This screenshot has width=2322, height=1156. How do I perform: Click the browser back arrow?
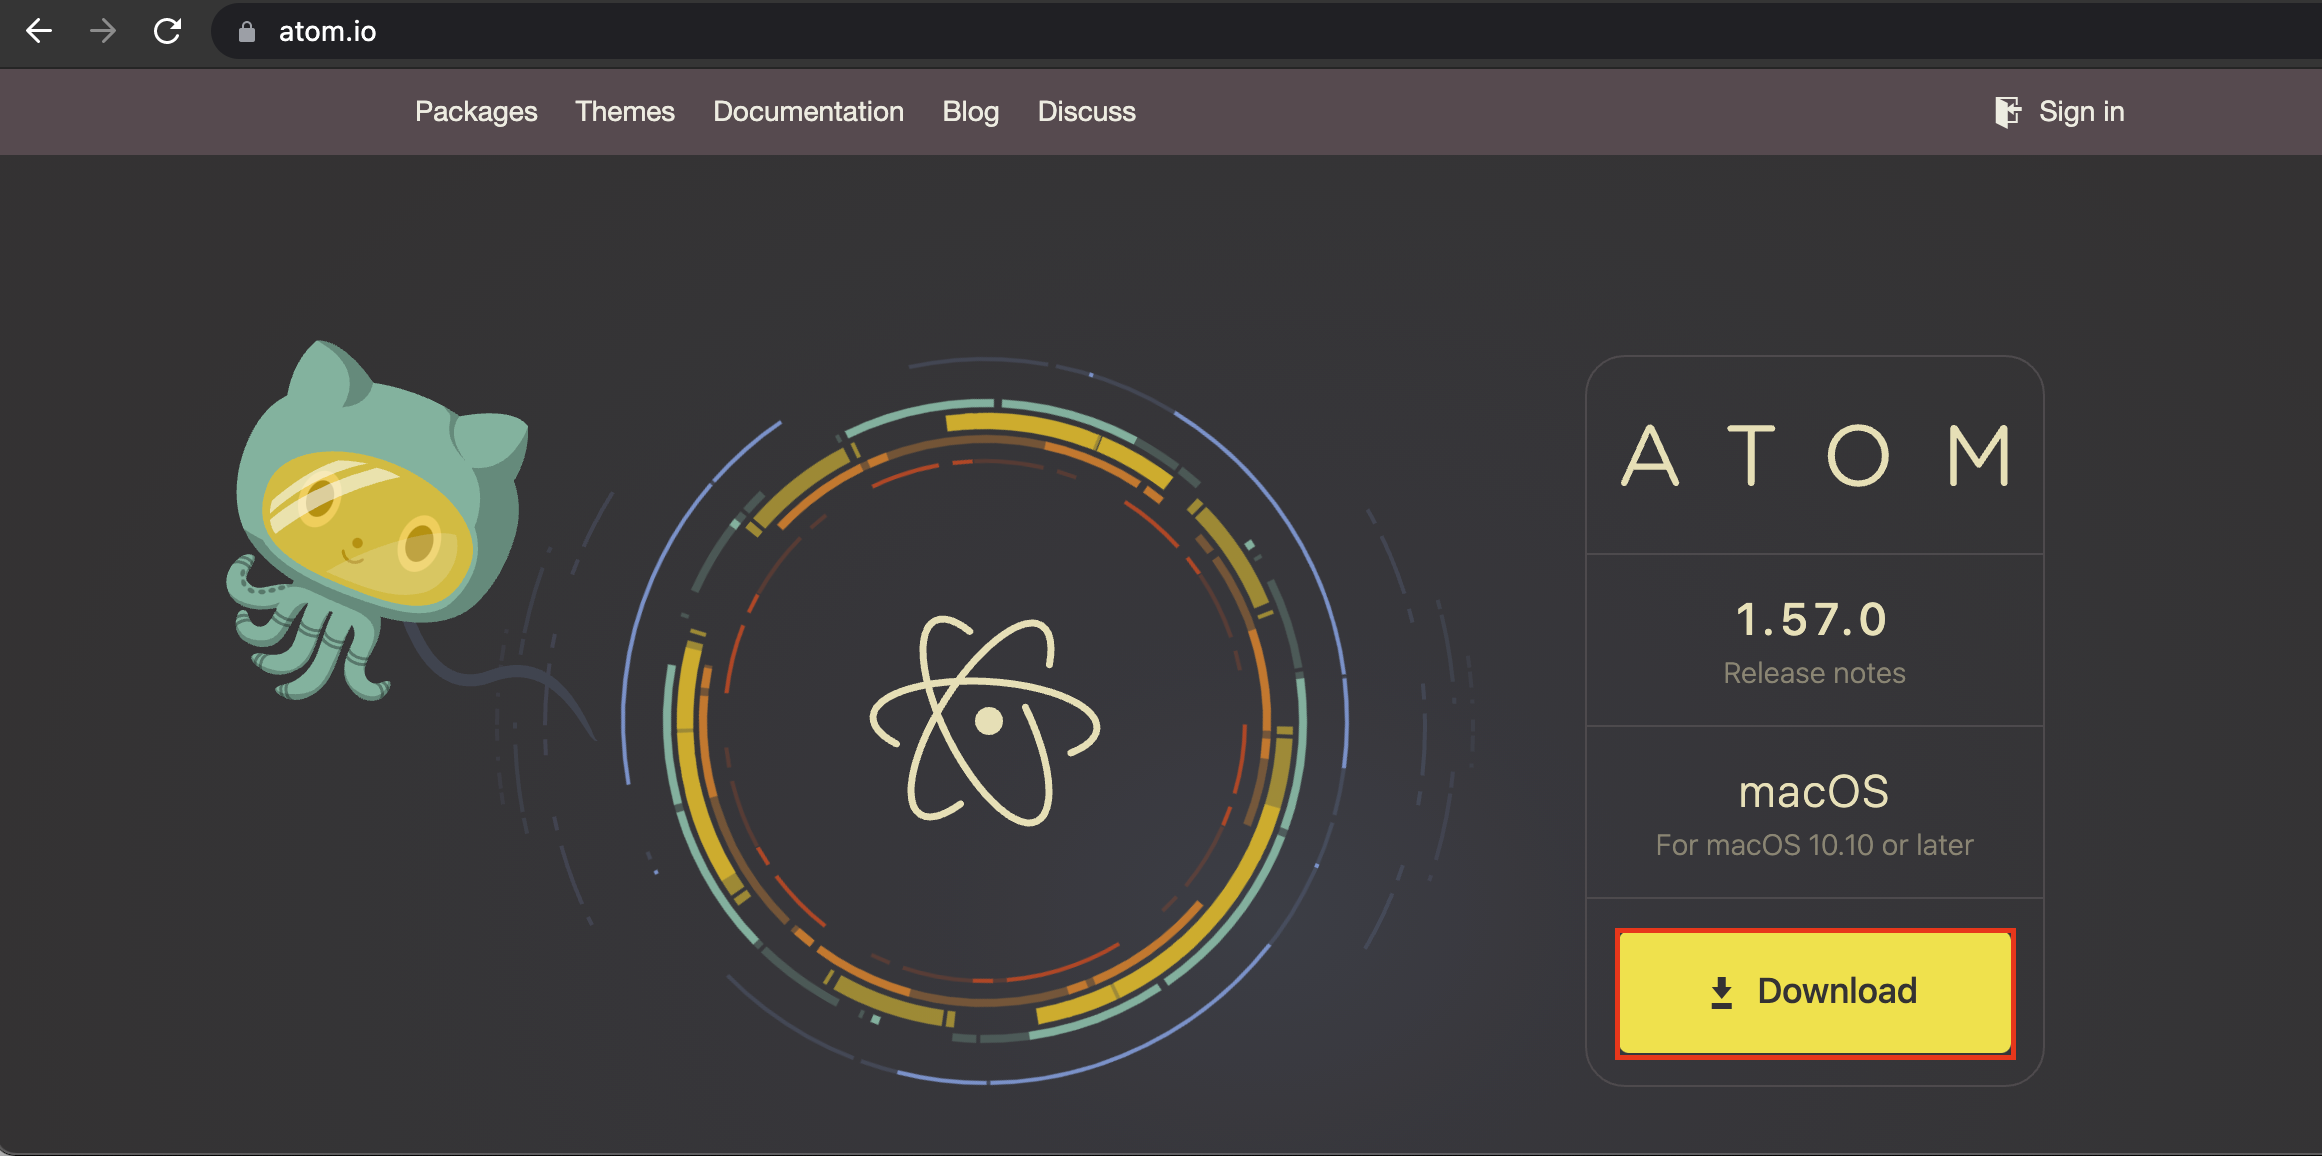point(39,31)
